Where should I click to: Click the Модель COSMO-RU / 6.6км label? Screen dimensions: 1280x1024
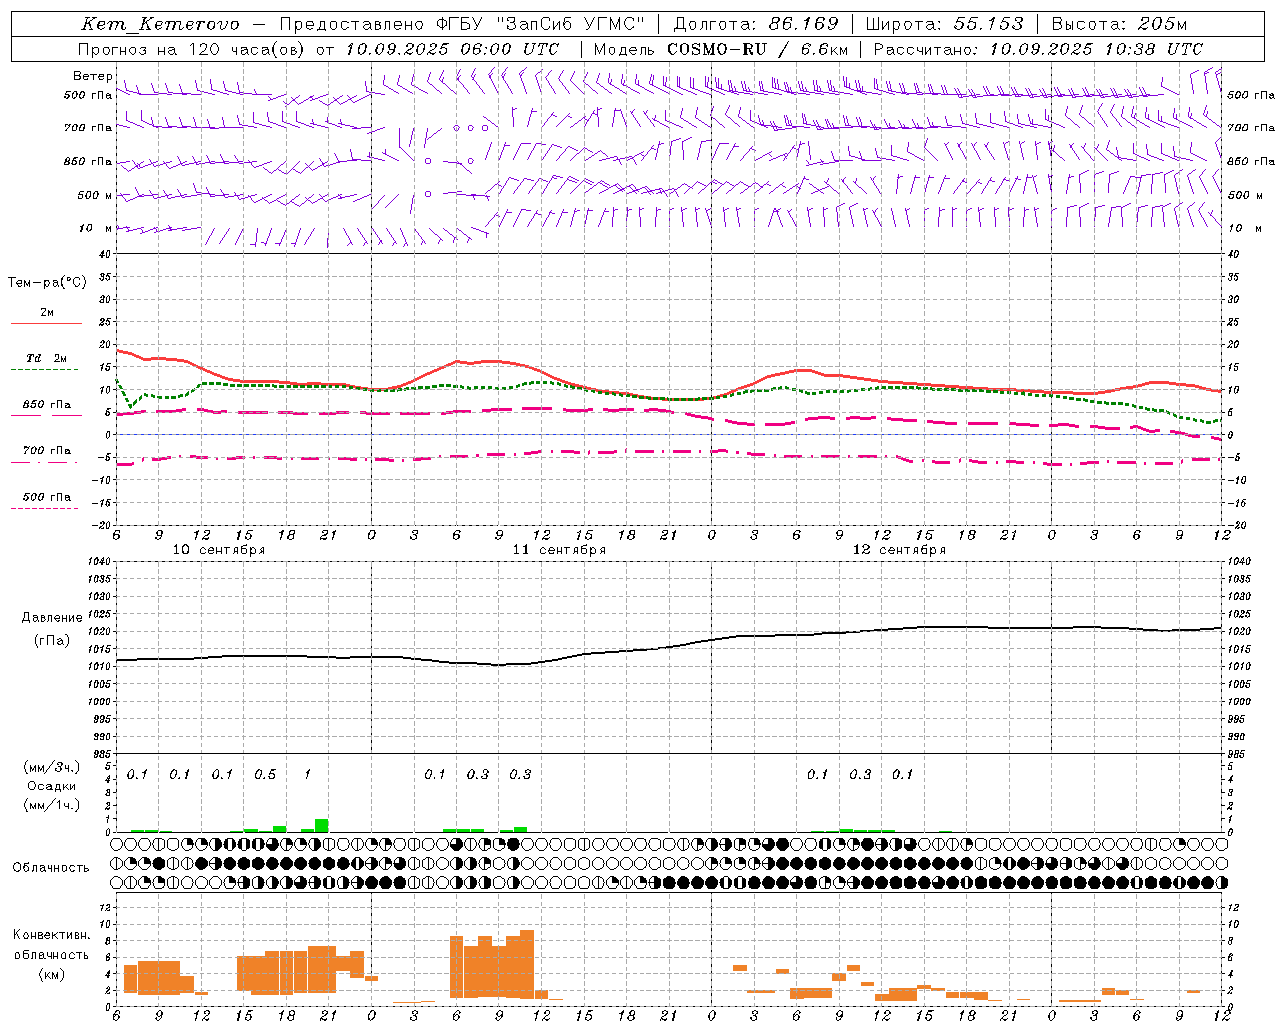tap(721, 49)
